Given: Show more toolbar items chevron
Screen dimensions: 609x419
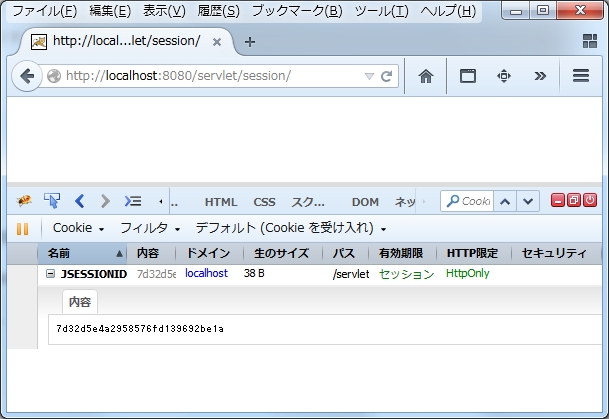Looking at the screenshot, I should [540, 76].
